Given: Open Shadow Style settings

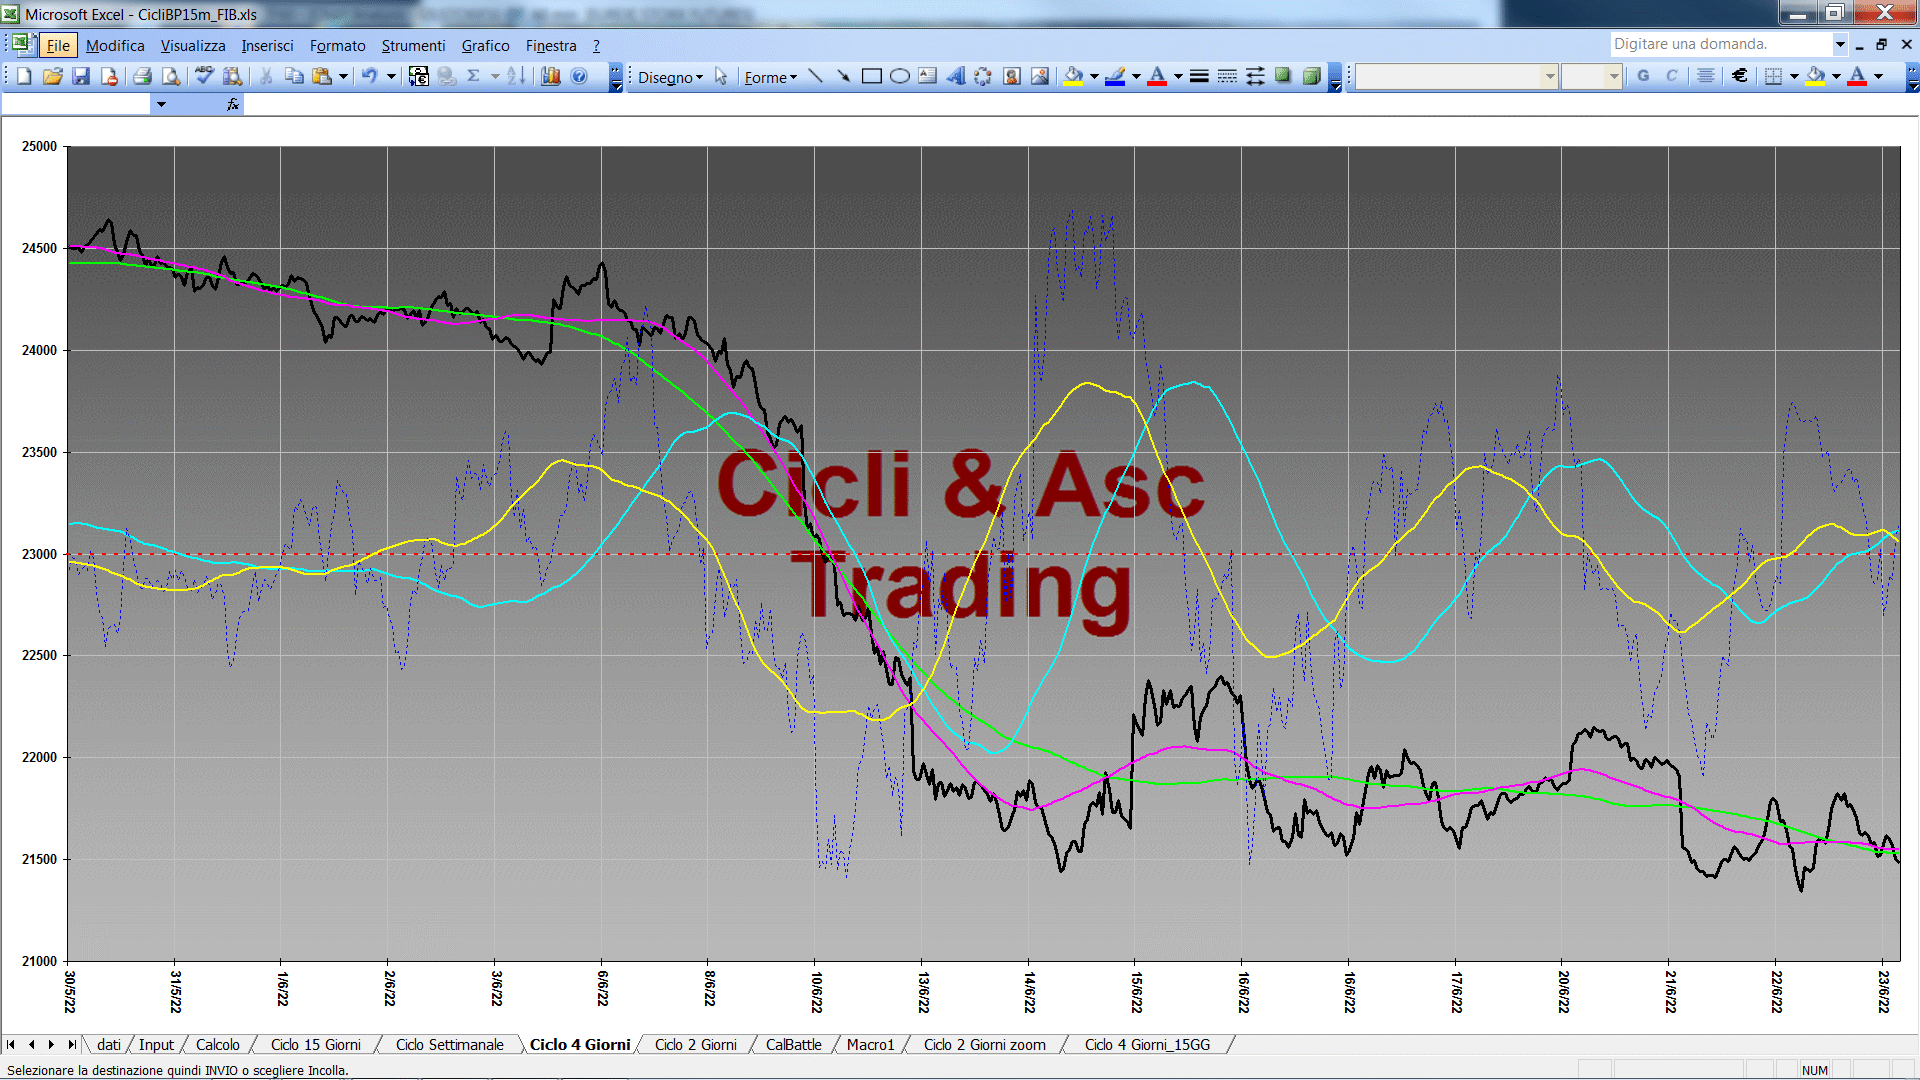Looking at the screenshot, I should [1283, 76].
